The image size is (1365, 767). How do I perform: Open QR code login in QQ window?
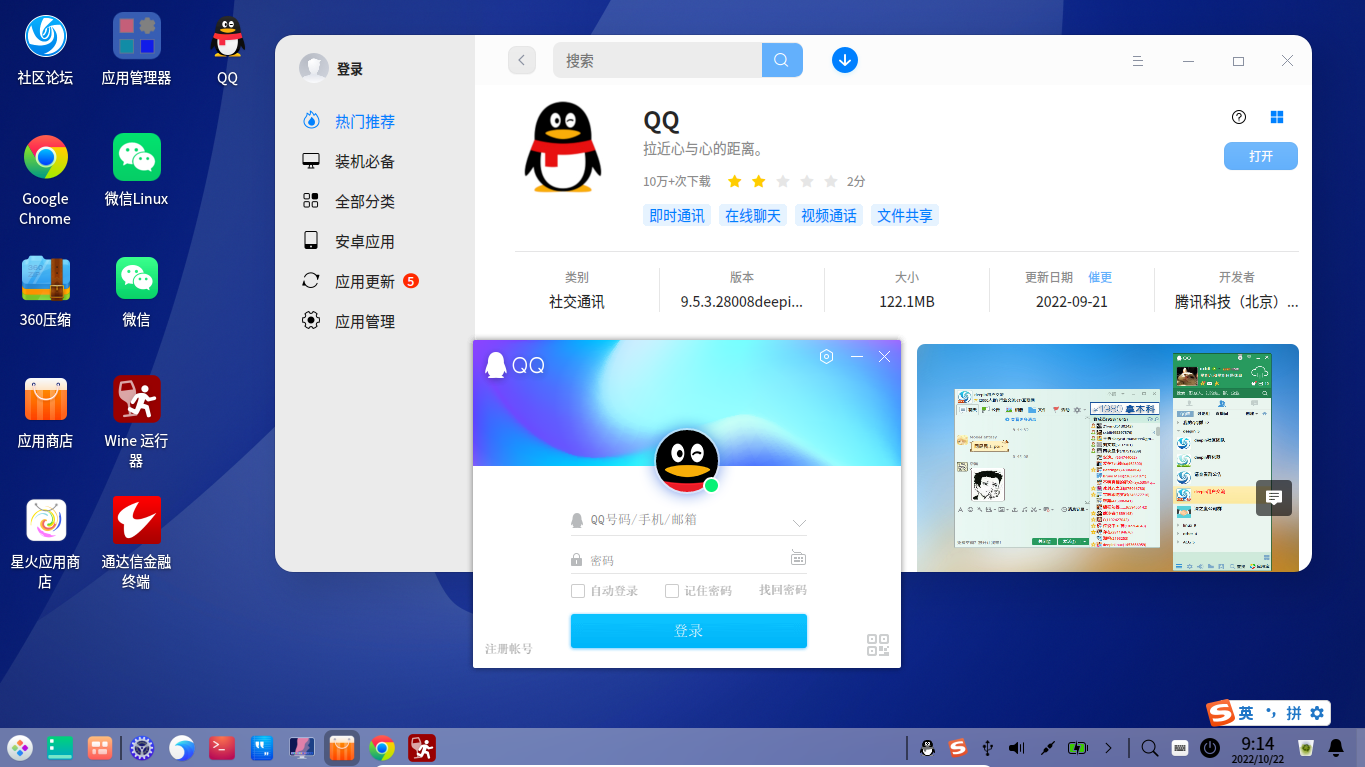[878, 646]
